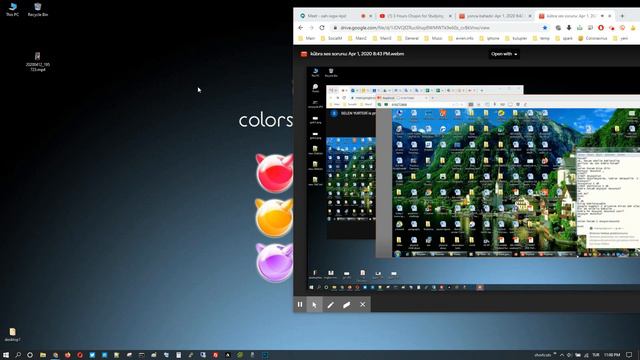Pause the screen recording
Viewport: 640px width, 360px height.
(300, 304)
